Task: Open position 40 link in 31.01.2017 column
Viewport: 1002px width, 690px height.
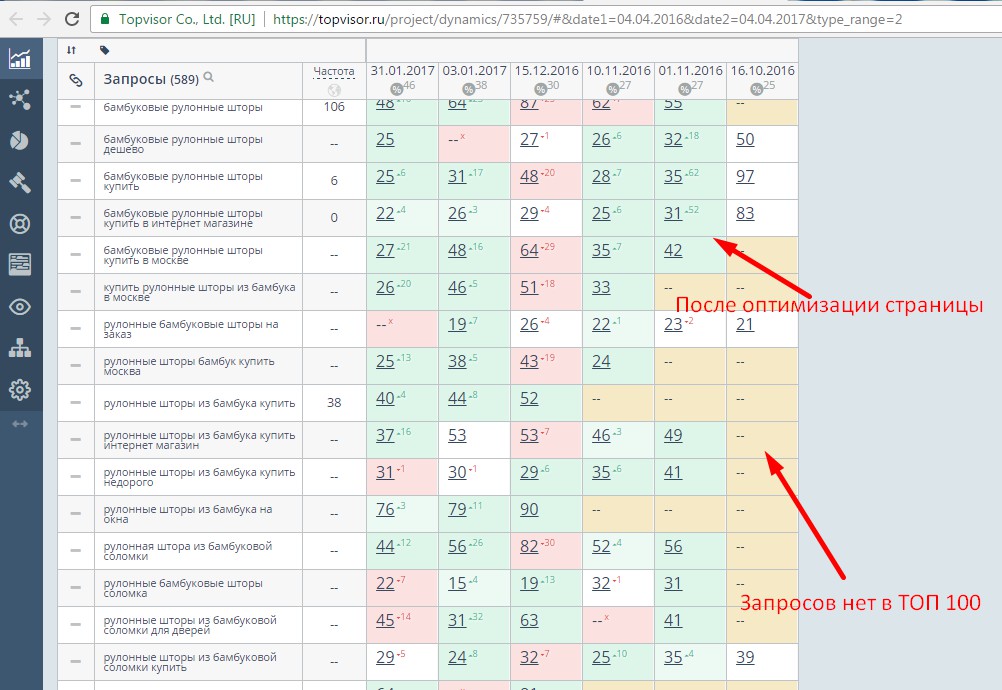Action: (385, 399)
